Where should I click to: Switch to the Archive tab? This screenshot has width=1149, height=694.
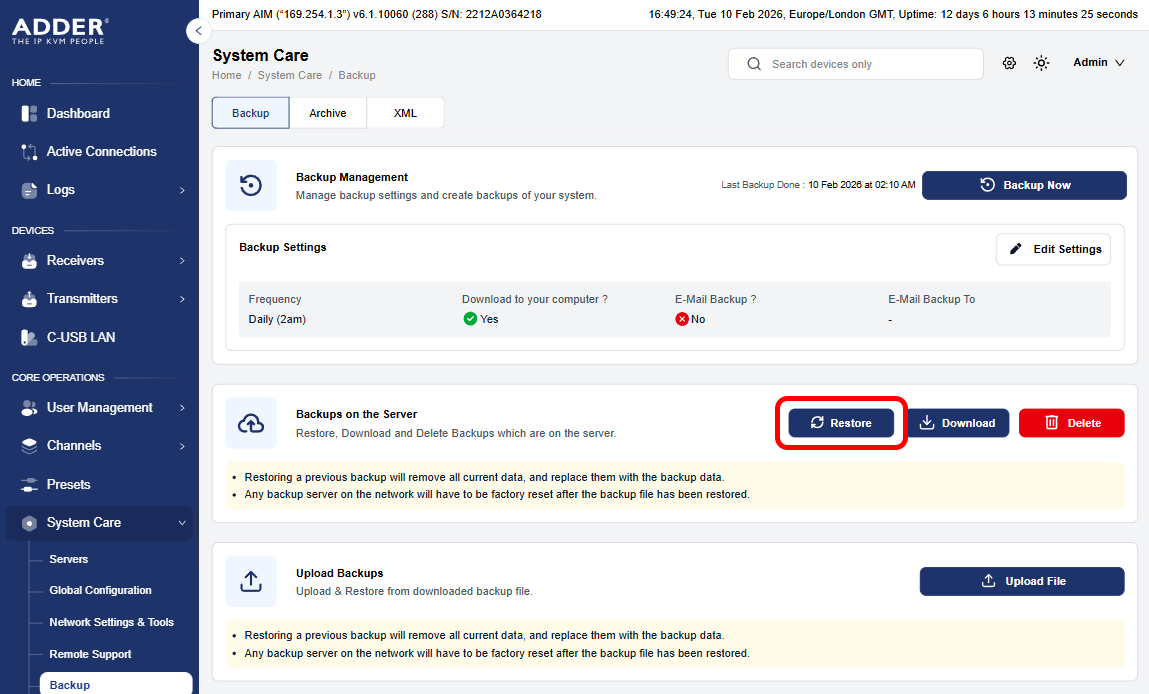coord(328,113)
